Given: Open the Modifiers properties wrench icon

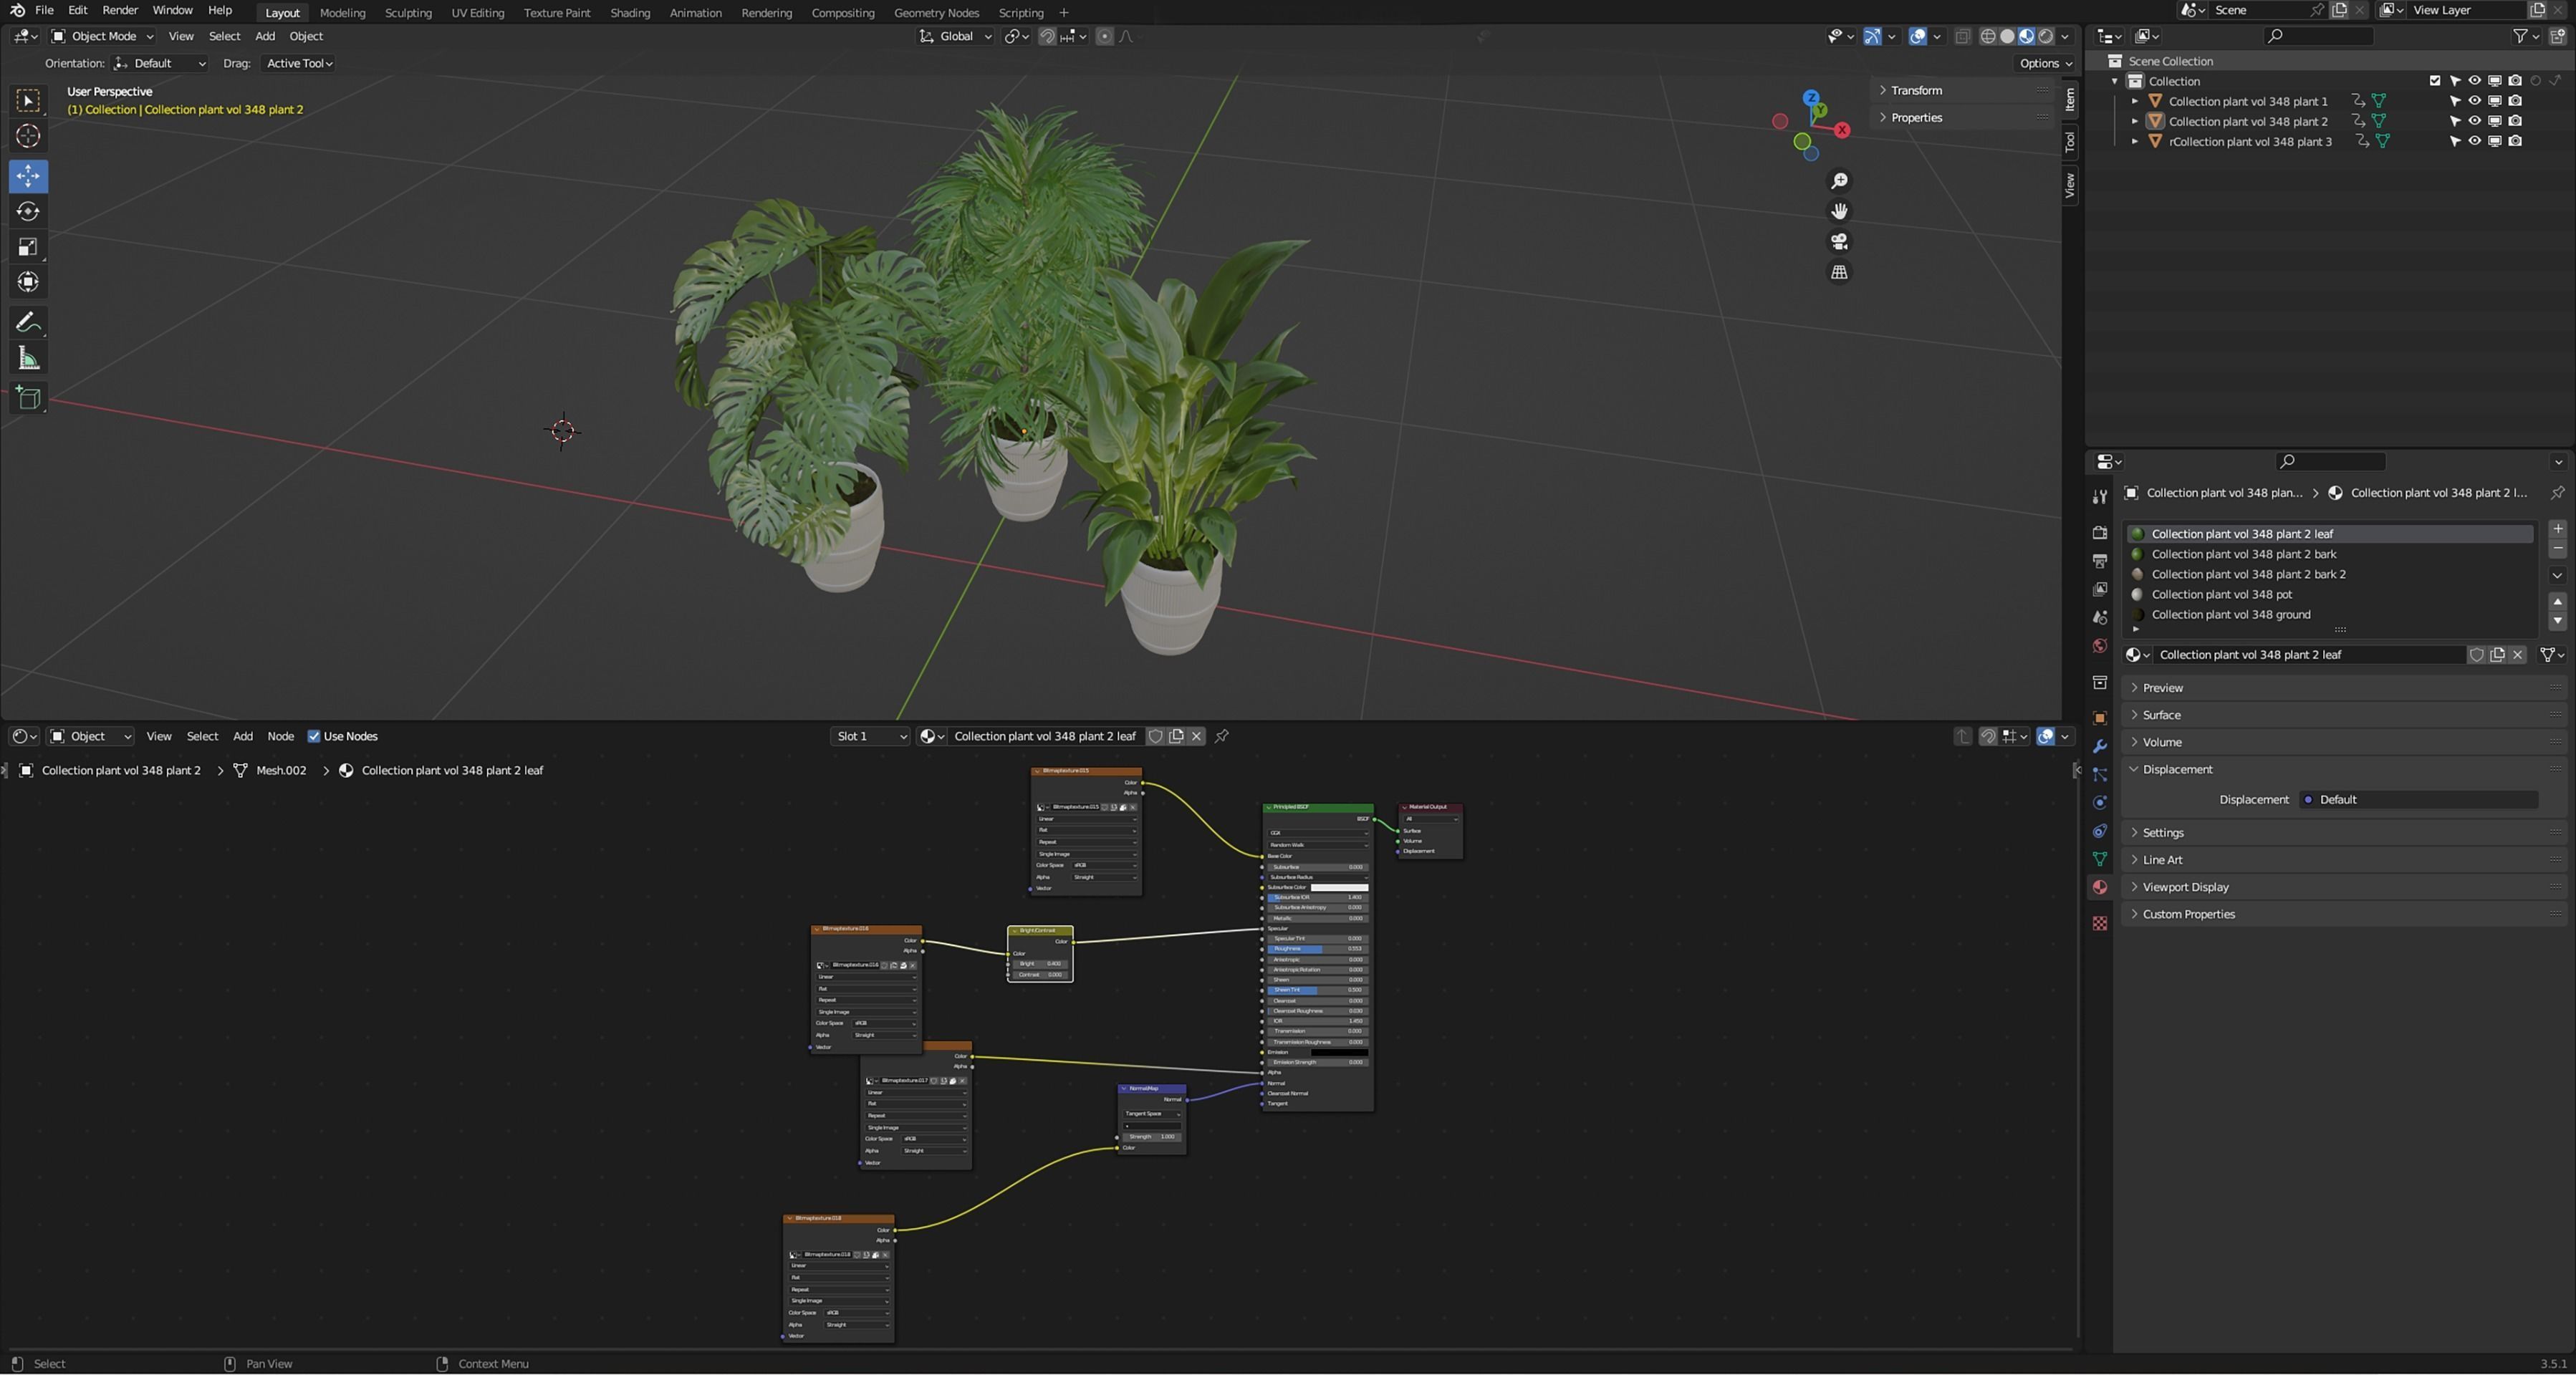Looking at the screenshot, I should pyautogui.click(x=2099, y=747).
